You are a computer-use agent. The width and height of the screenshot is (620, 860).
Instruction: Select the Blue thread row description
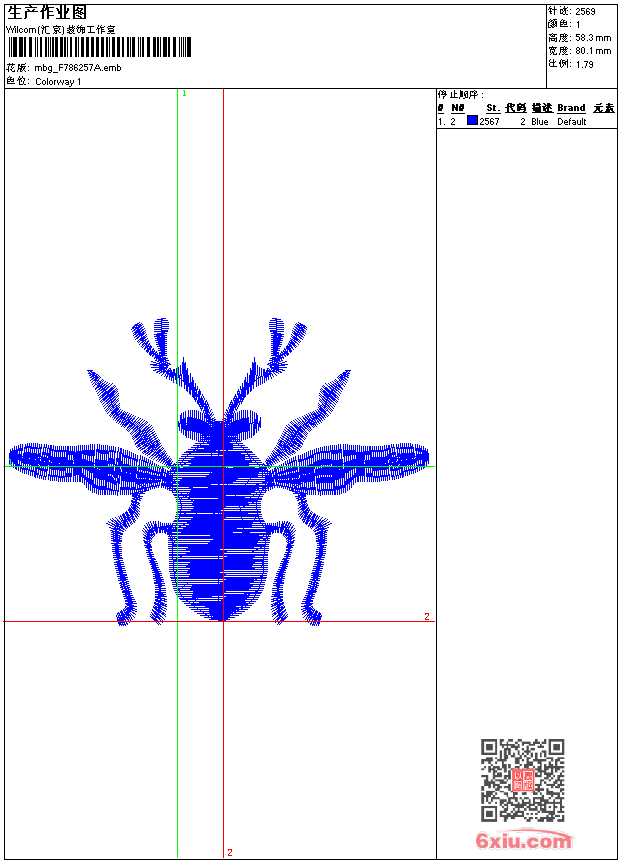pyautogui.click(x=540, y=121)
